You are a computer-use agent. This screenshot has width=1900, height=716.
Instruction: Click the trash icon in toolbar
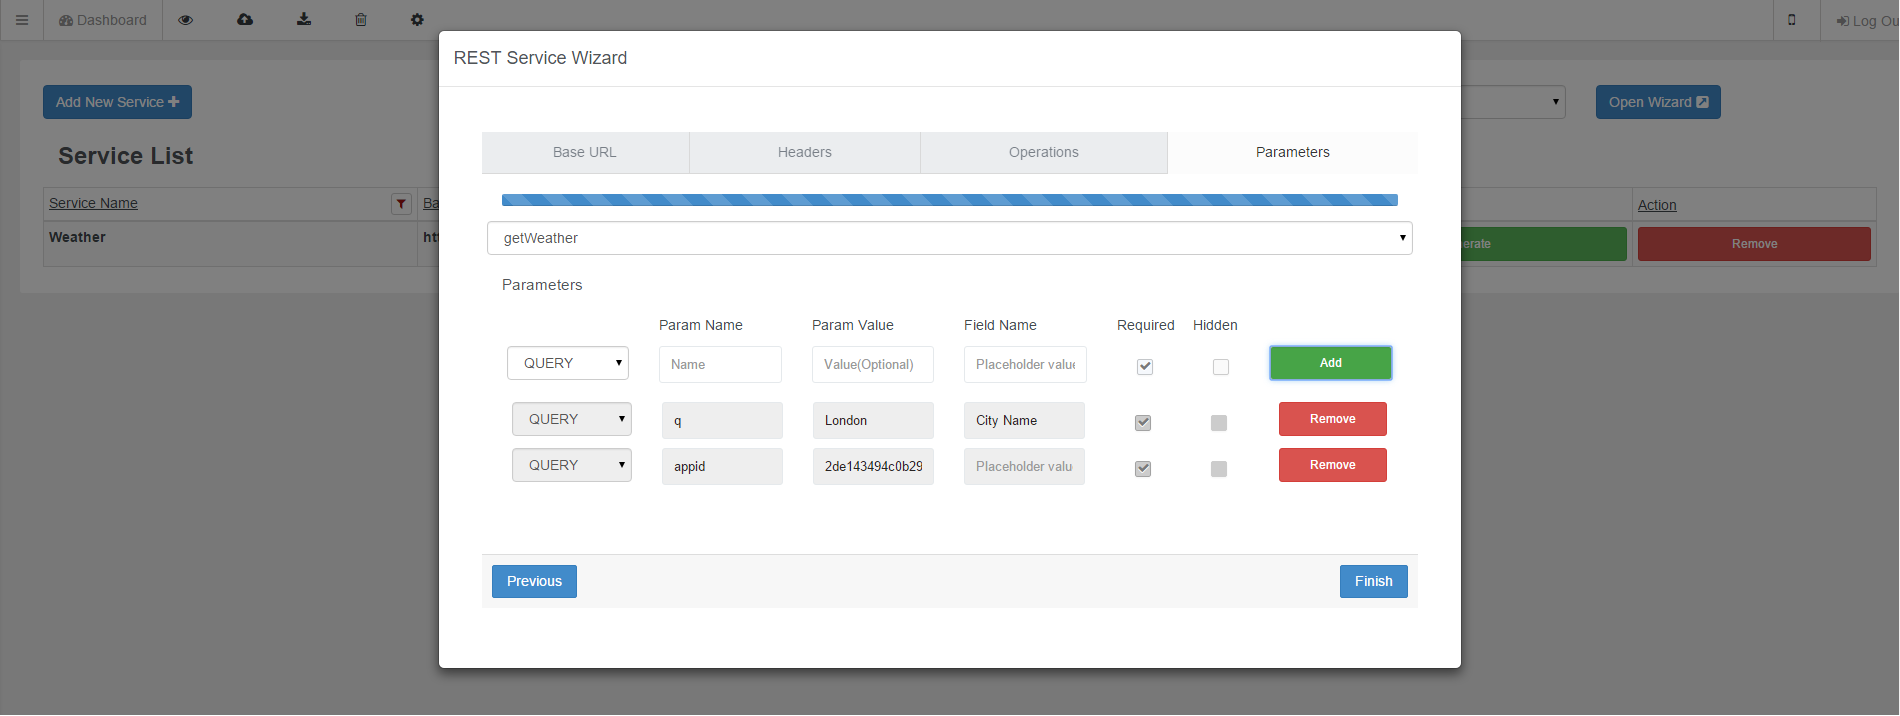(361, 20)
